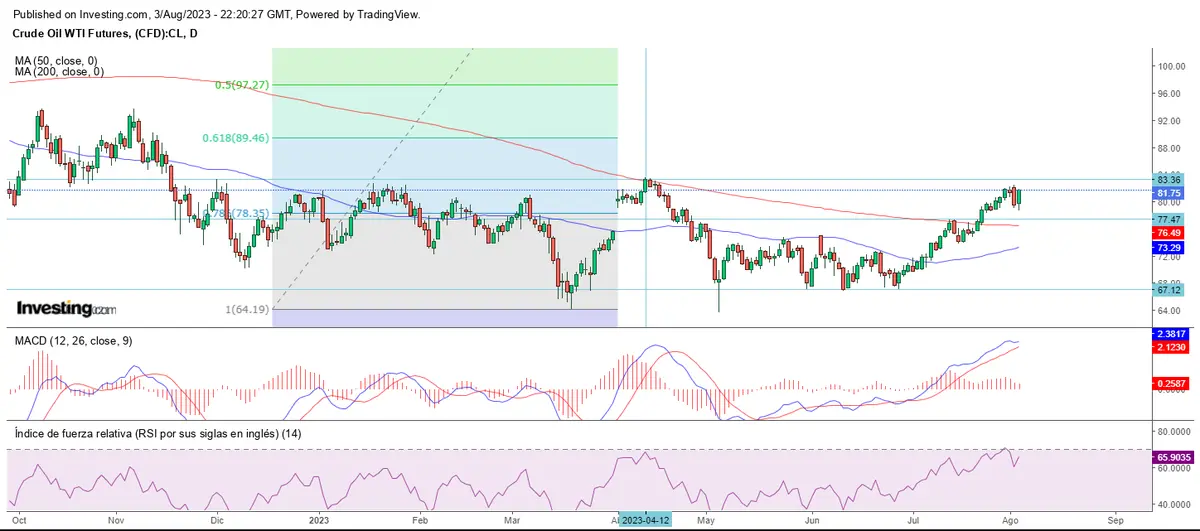
Task: Click the Investing.com logo watermark
Action: coord(66,308)
